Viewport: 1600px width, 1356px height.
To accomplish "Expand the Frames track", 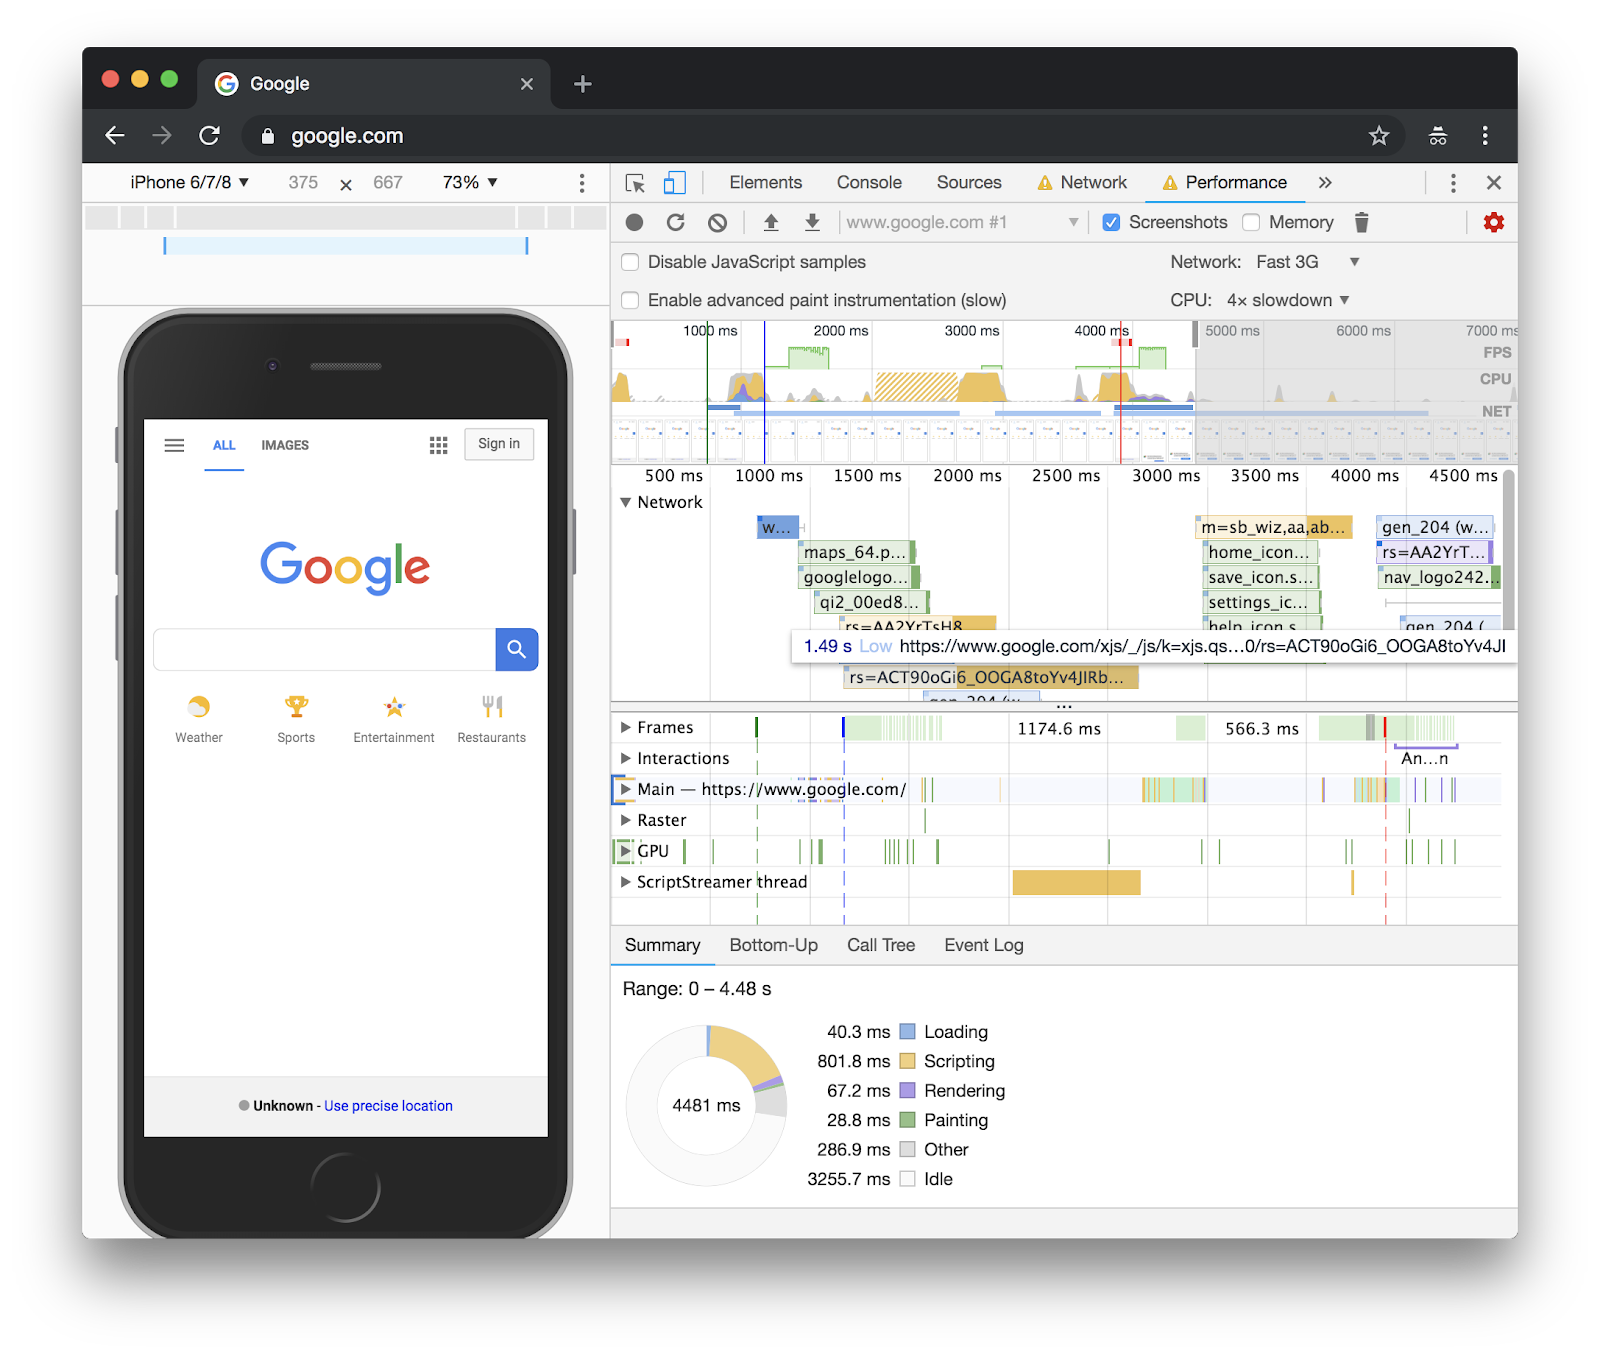I will [625, 727].
